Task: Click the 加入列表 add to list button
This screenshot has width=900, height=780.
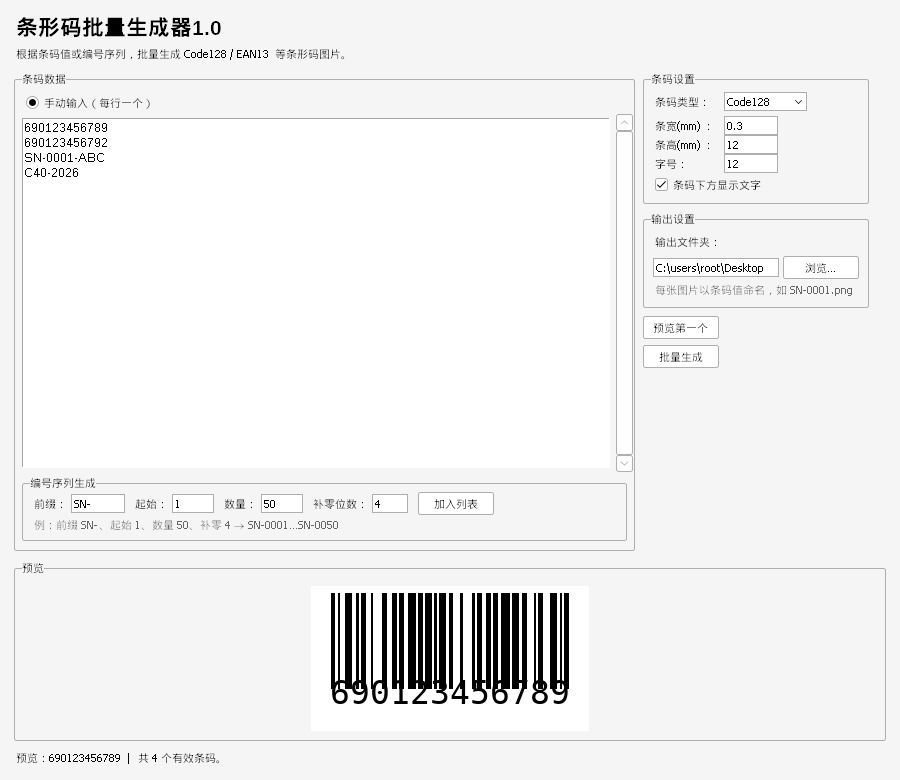Action: click(x=456, y=504)
